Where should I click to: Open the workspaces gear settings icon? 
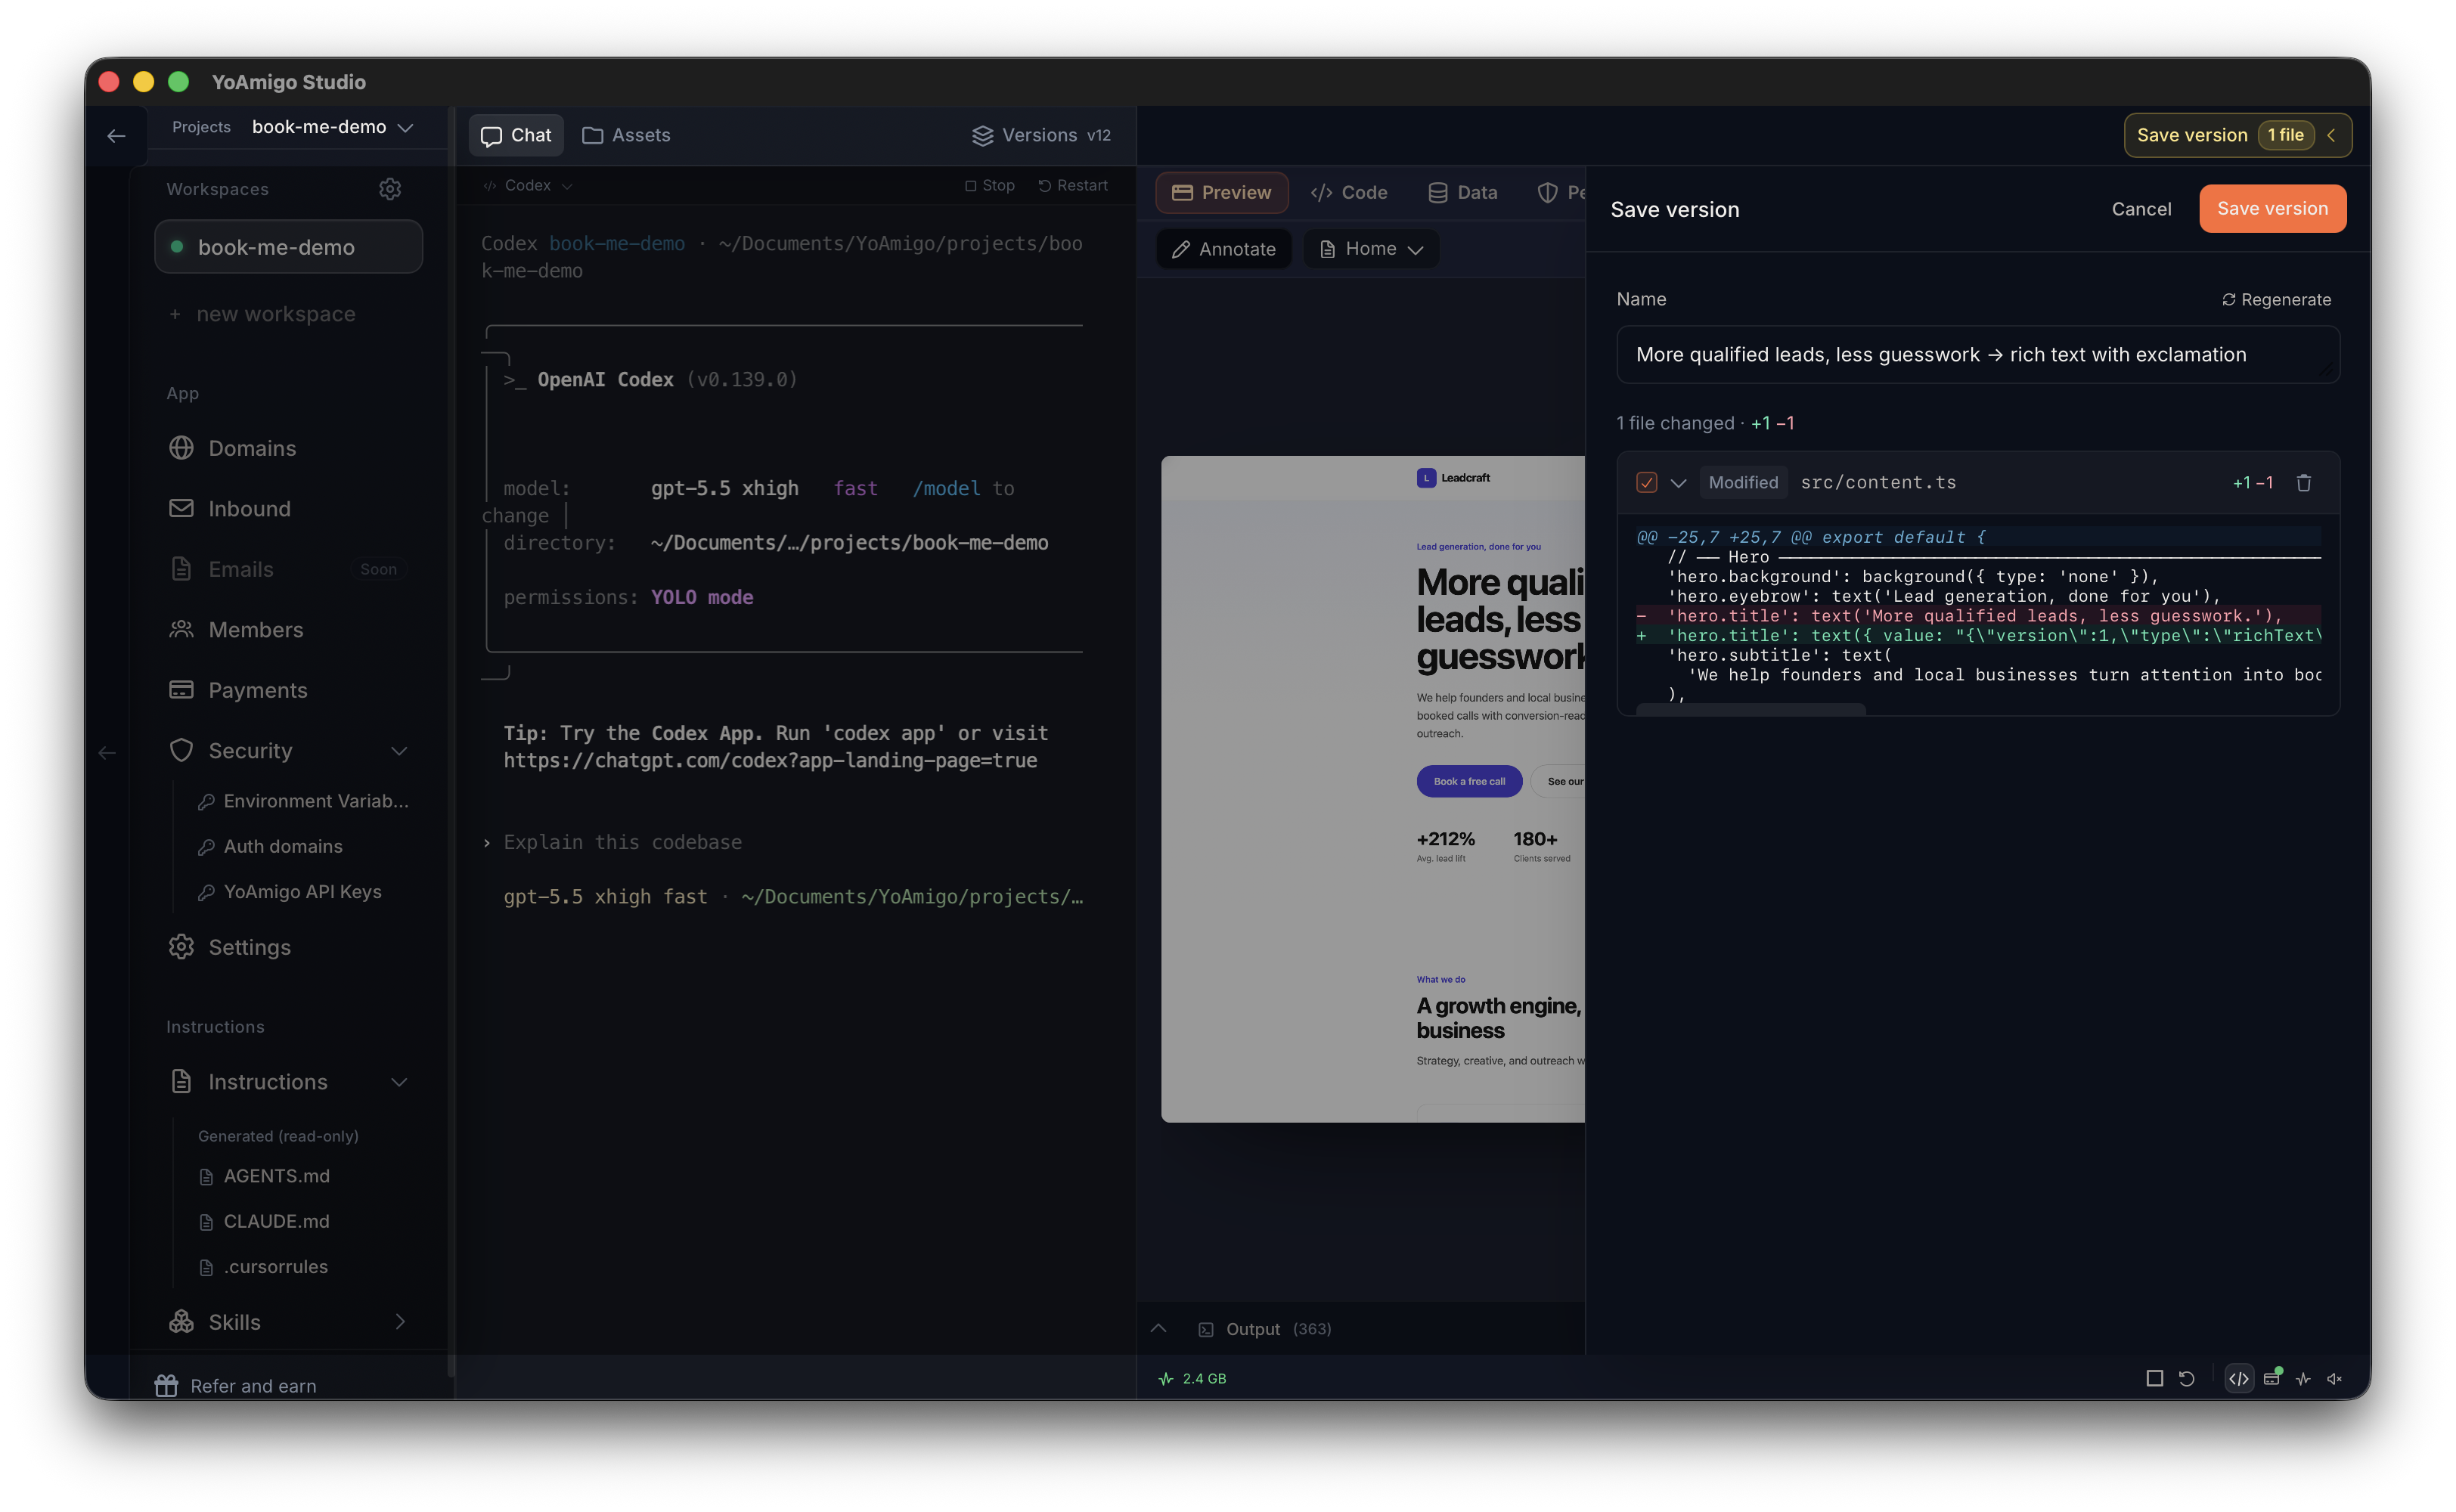coord(390,189)
